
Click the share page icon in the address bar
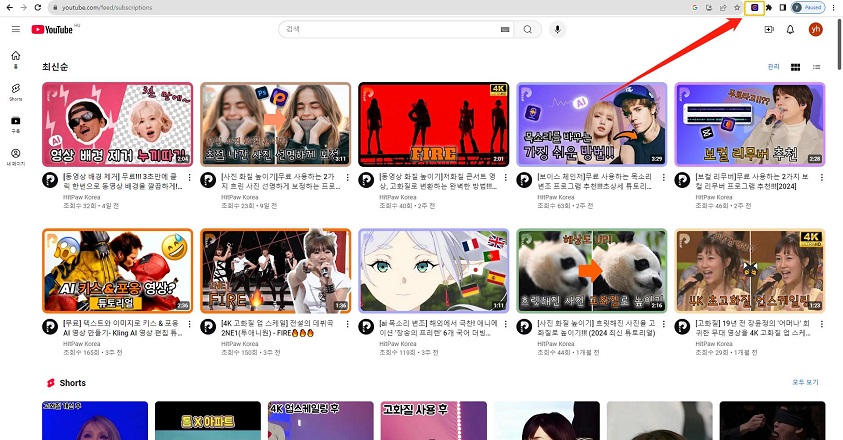[723, 8]
